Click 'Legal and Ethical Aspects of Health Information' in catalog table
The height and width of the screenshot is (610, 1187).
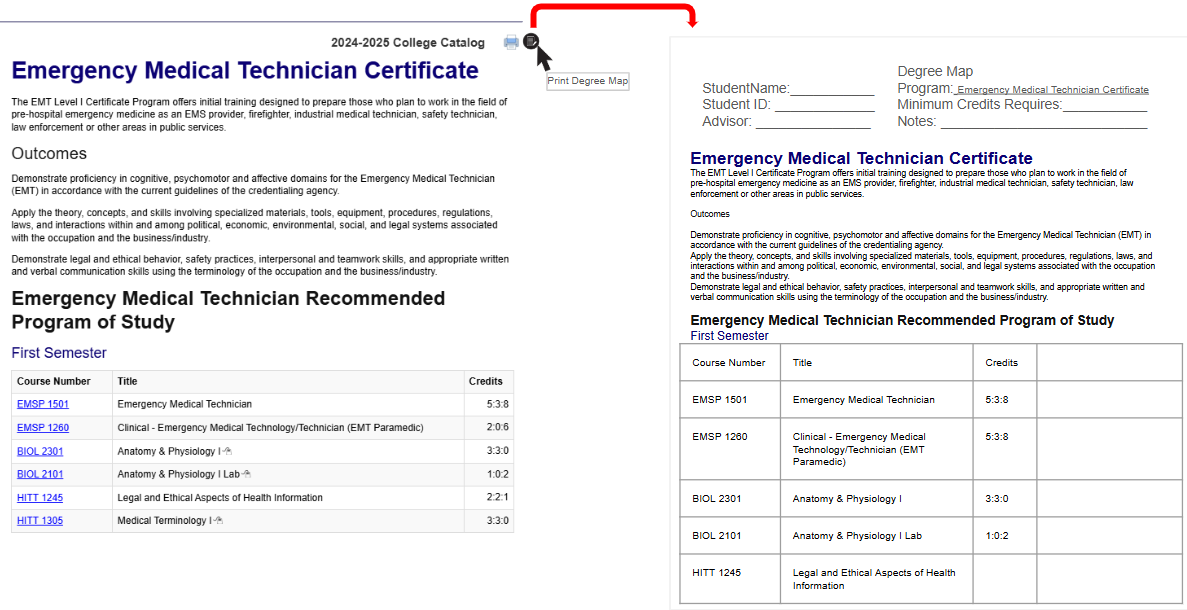point(220,497)
